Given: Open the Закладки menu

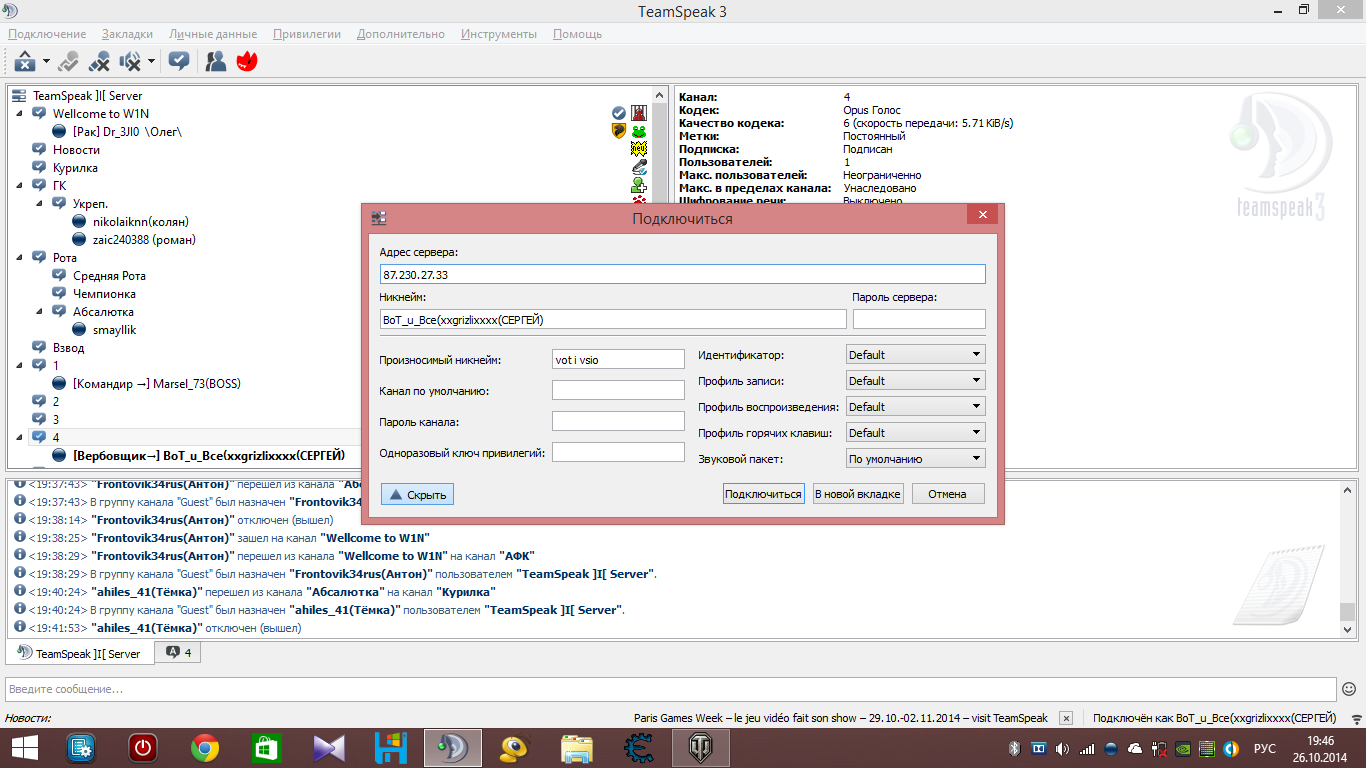Looking at the screenshot, I should point(127,34).
